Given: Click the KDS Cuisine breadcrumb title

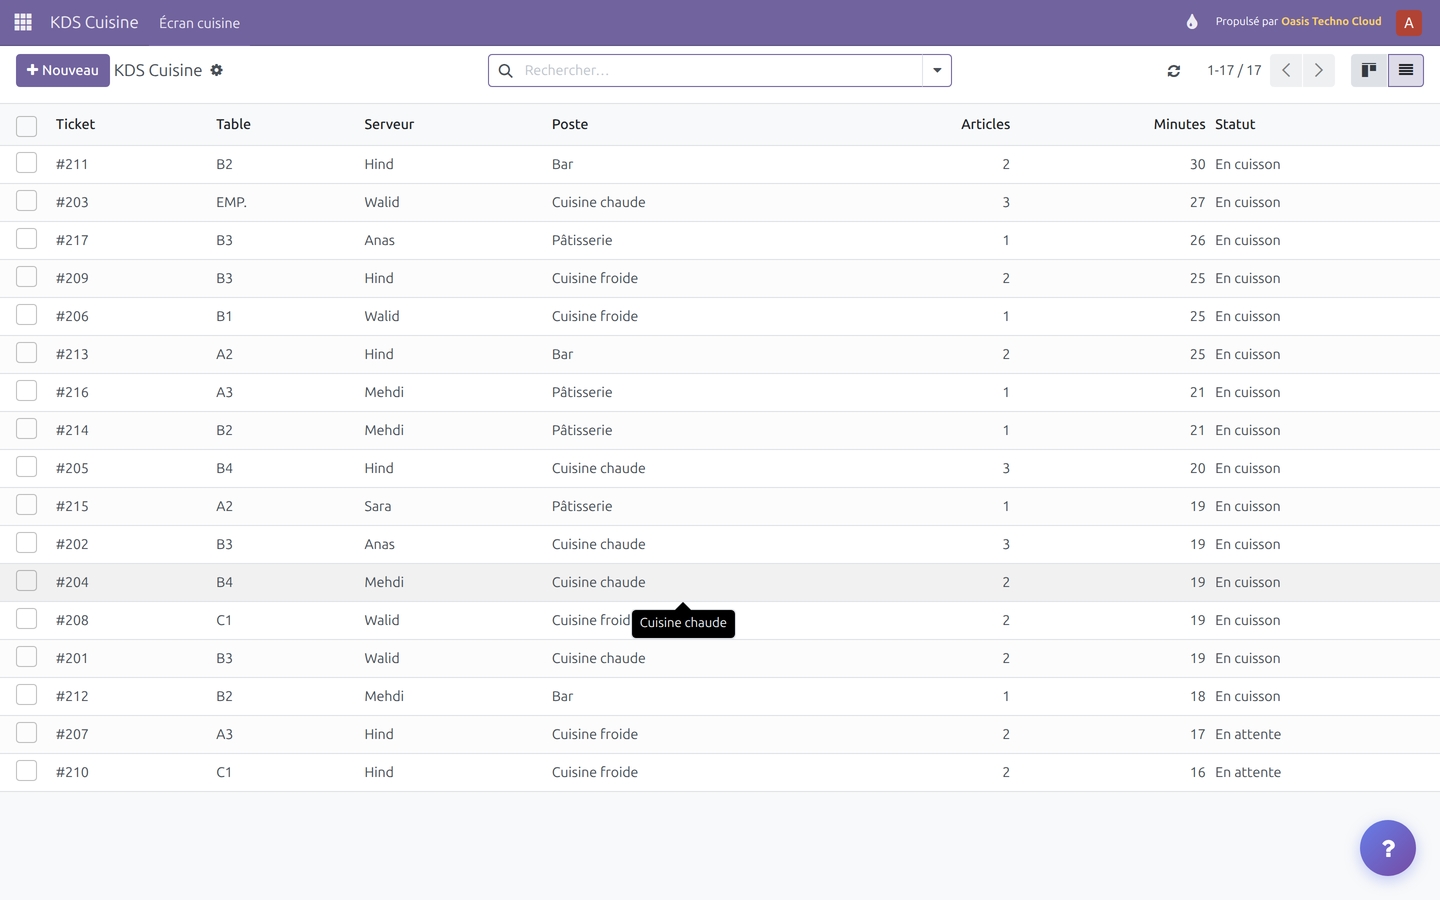Looking at the screenshot, I should point(158,70).
